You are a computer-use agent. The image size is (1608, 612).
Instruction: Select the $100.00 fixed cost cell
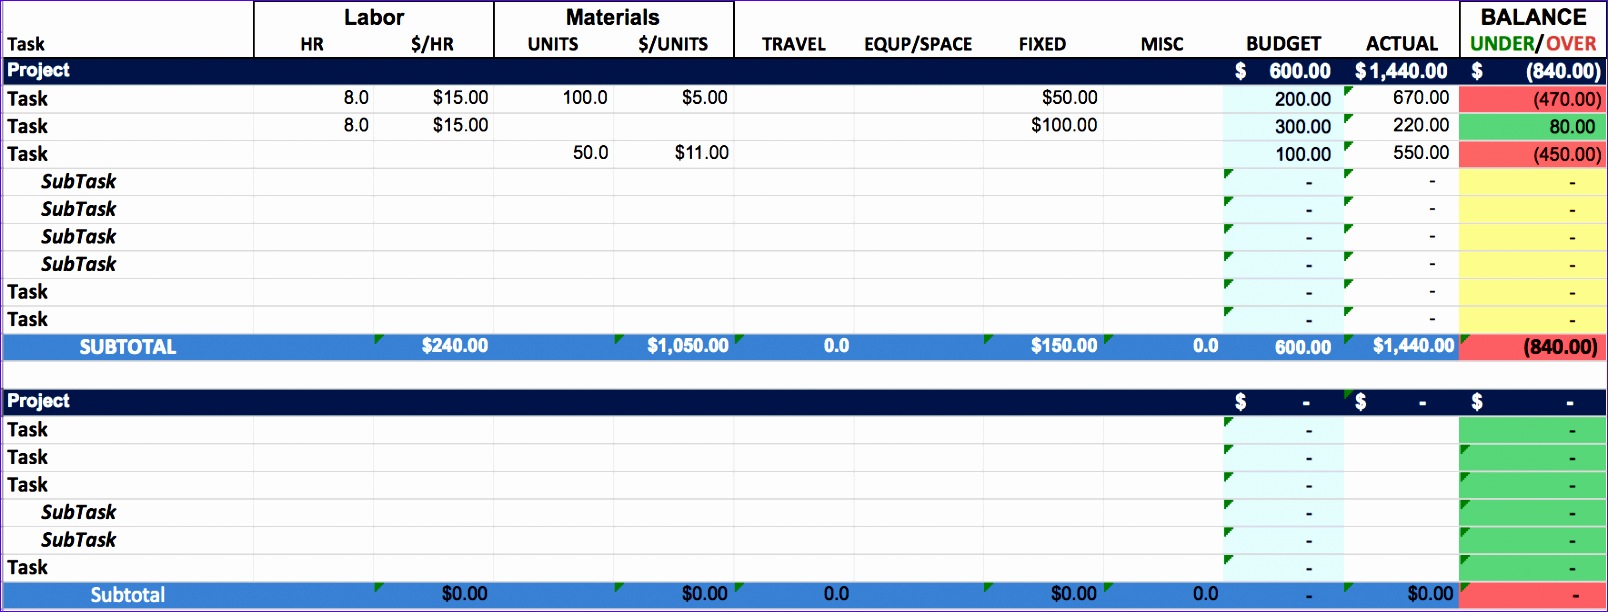tap(1064, 125)
